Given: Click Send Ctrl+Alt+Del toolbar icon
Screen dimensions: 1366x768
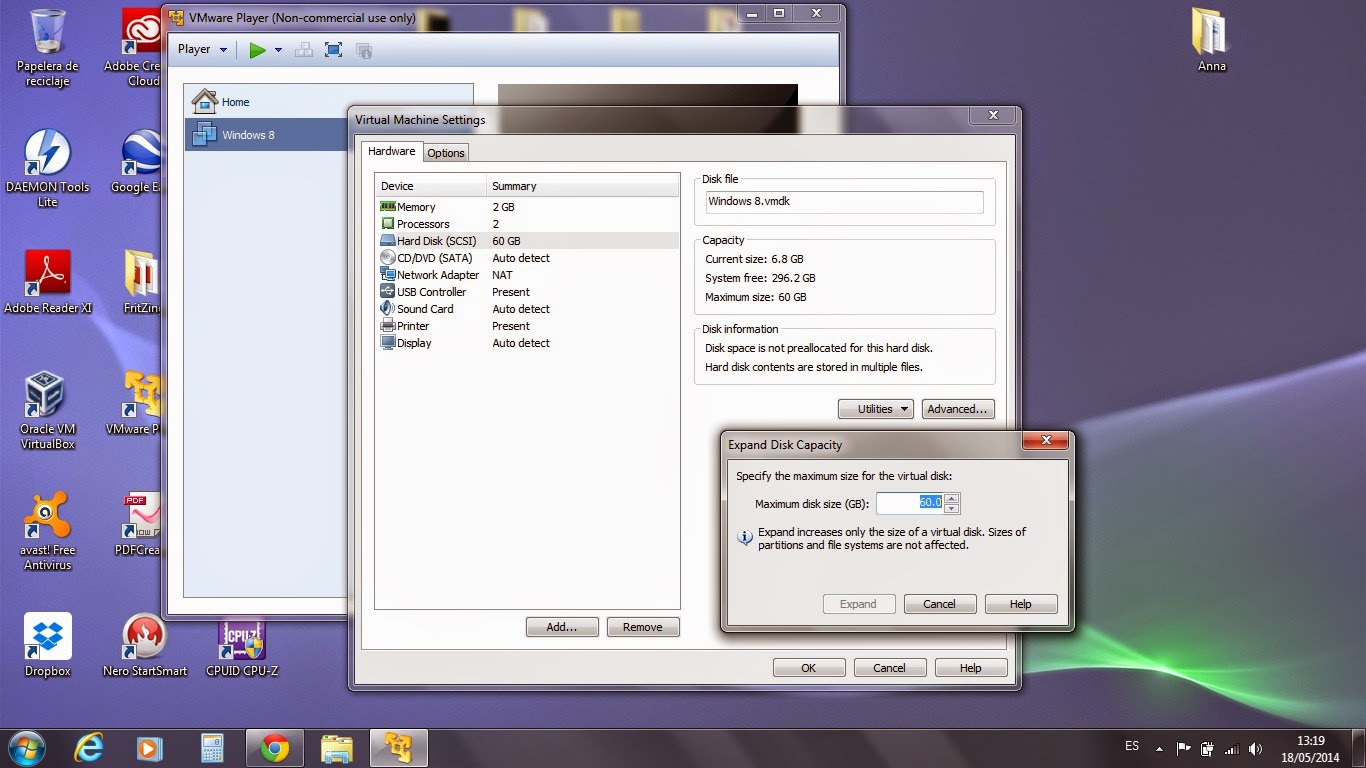Looking at the screenshot, I should [x=304, y=50].
